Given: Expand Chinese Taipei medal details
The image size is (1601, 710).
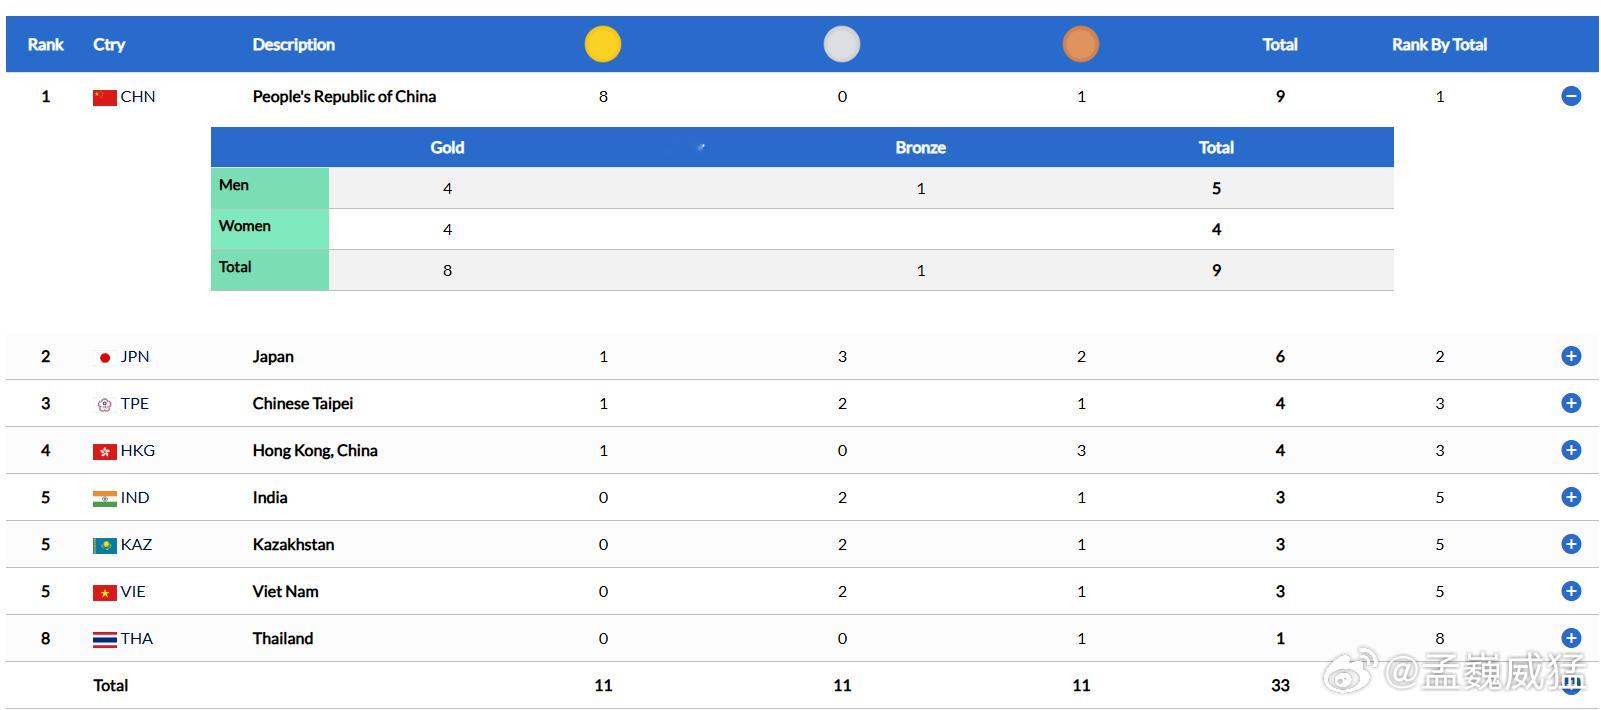Looking at the screenshot, I should [1571, 403].
